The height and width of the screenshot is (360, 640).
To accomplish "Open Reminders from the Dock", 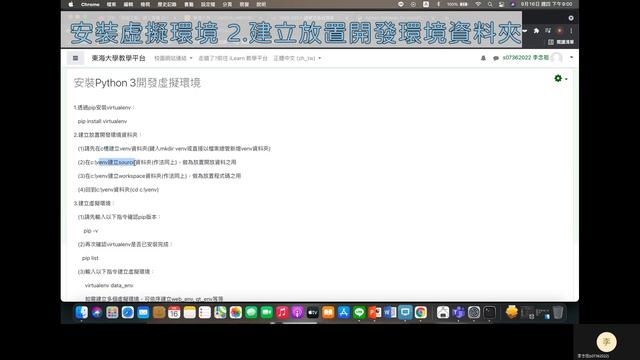I will 205,313.
